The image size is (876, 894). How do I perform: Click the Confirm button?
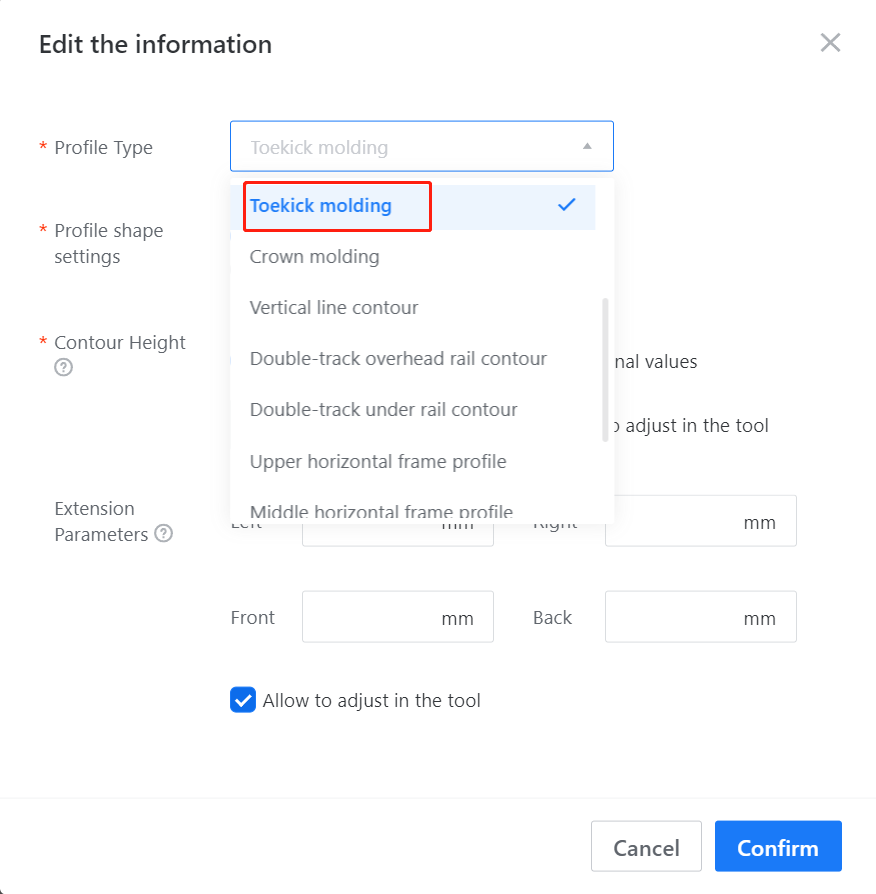(x=777, y=847)
